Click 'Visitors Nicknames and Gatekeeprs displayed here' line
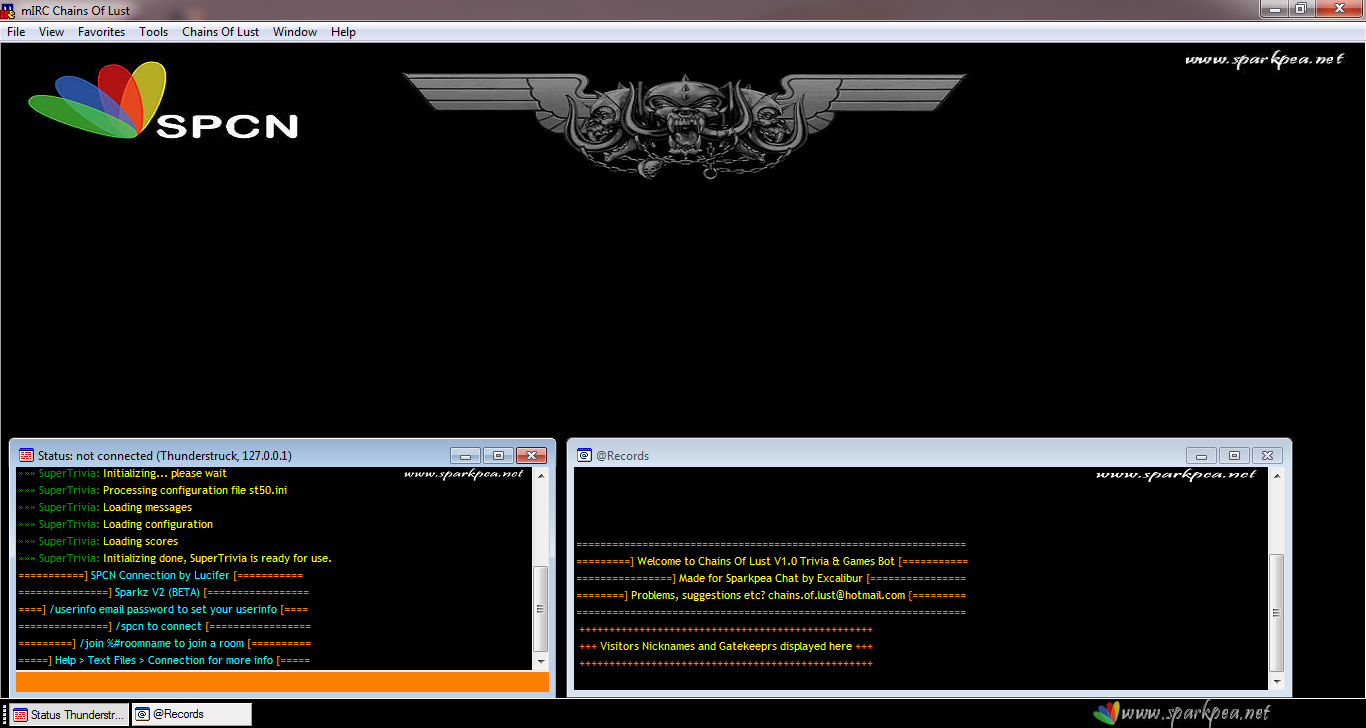Screen dimensions: 1366x728 coord(726,646)
